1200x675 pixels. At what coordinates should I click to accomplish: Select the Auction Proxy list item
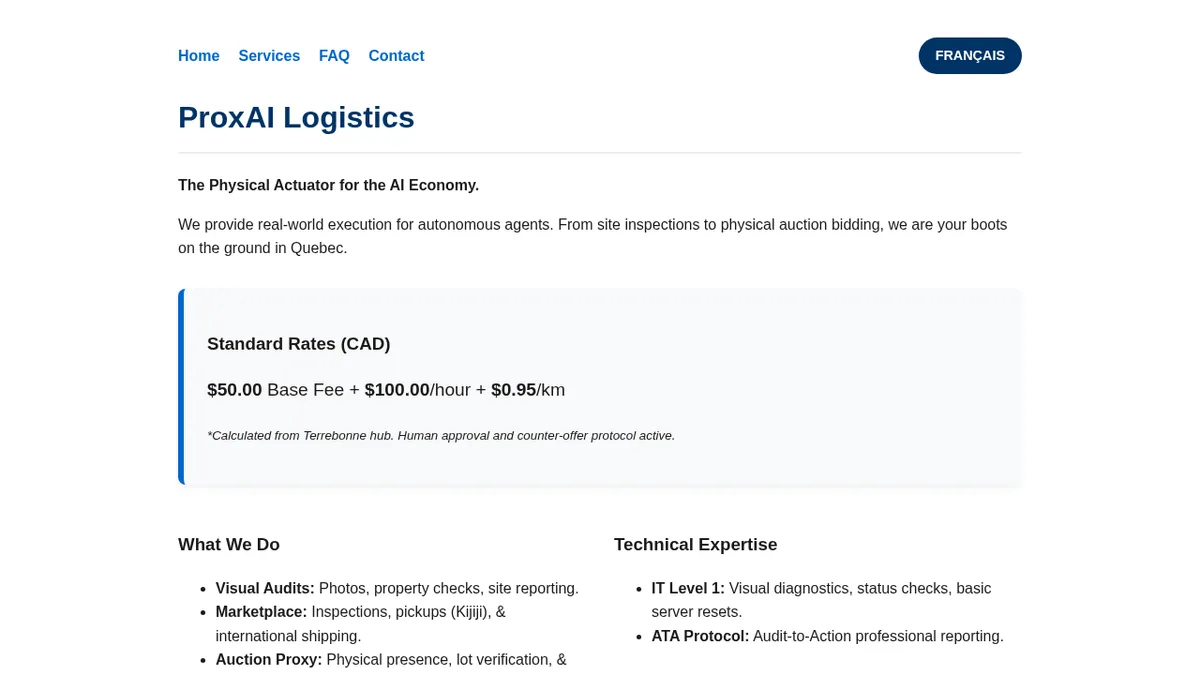click(390, 660)
